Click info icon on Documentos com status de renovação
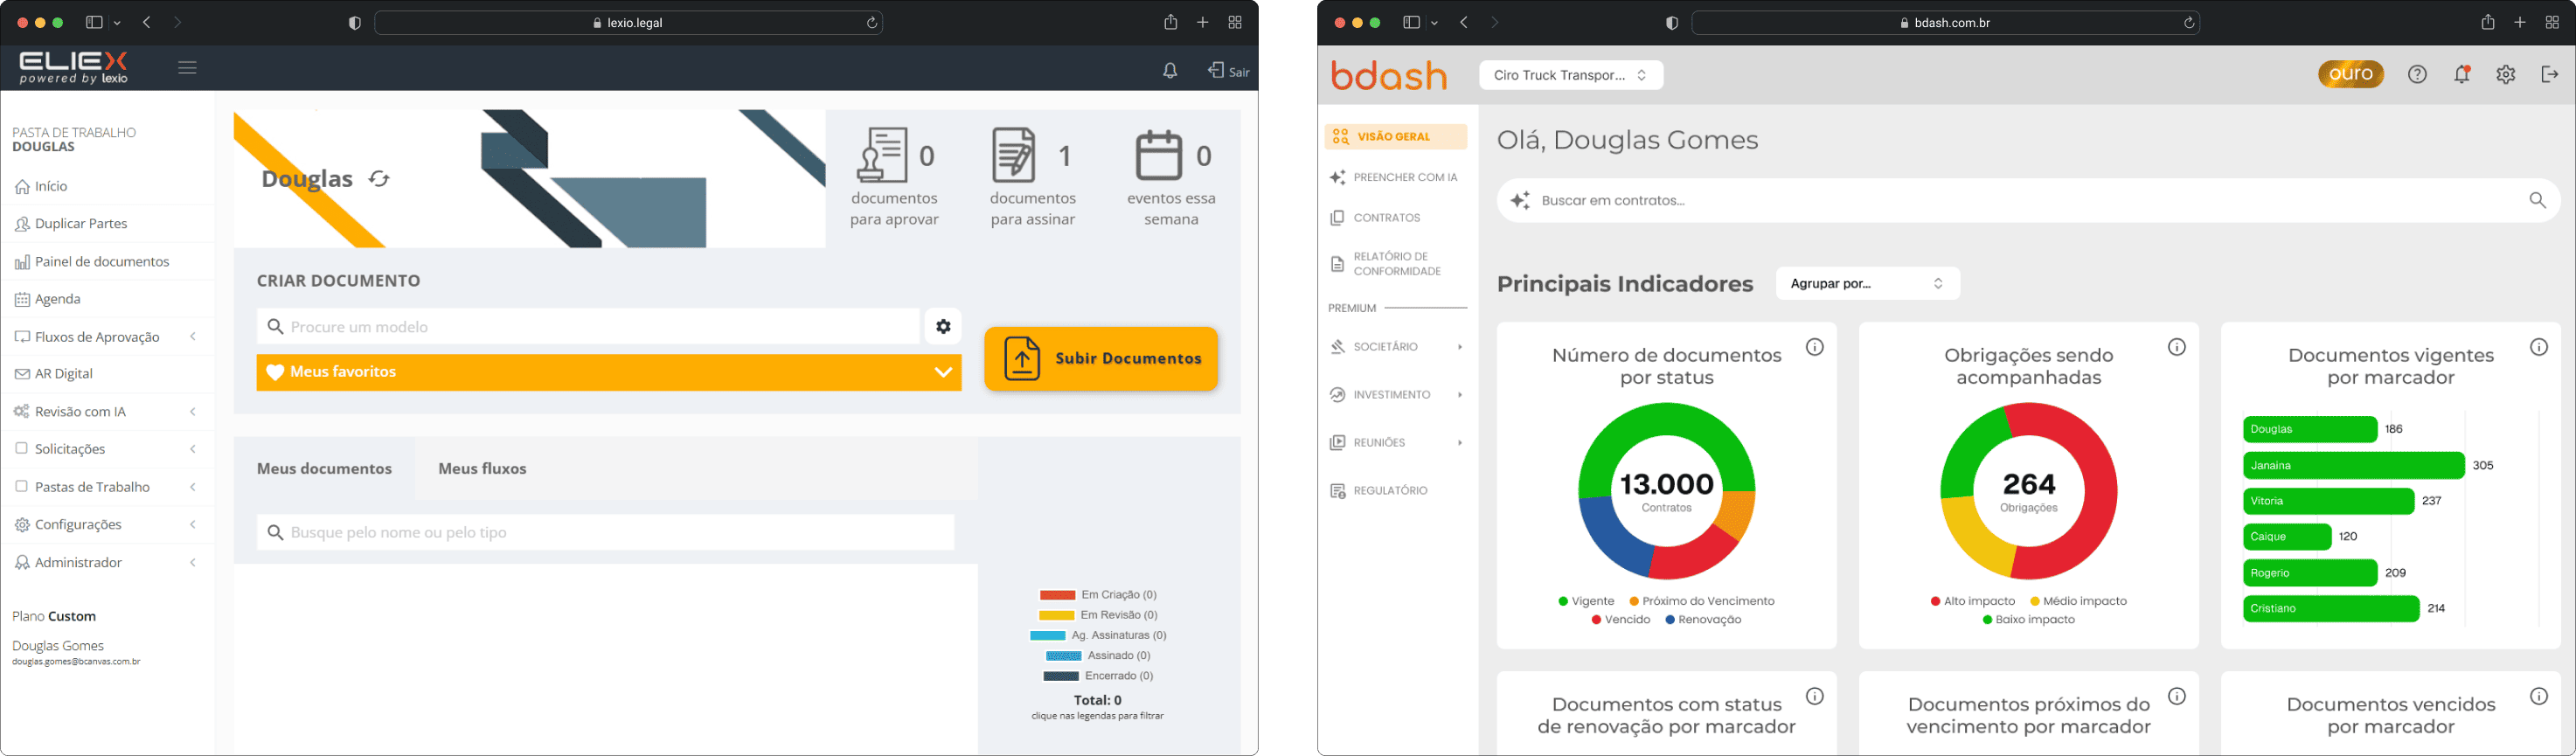This screenshot has height=756, width=2576. [x=1815, y=696]
